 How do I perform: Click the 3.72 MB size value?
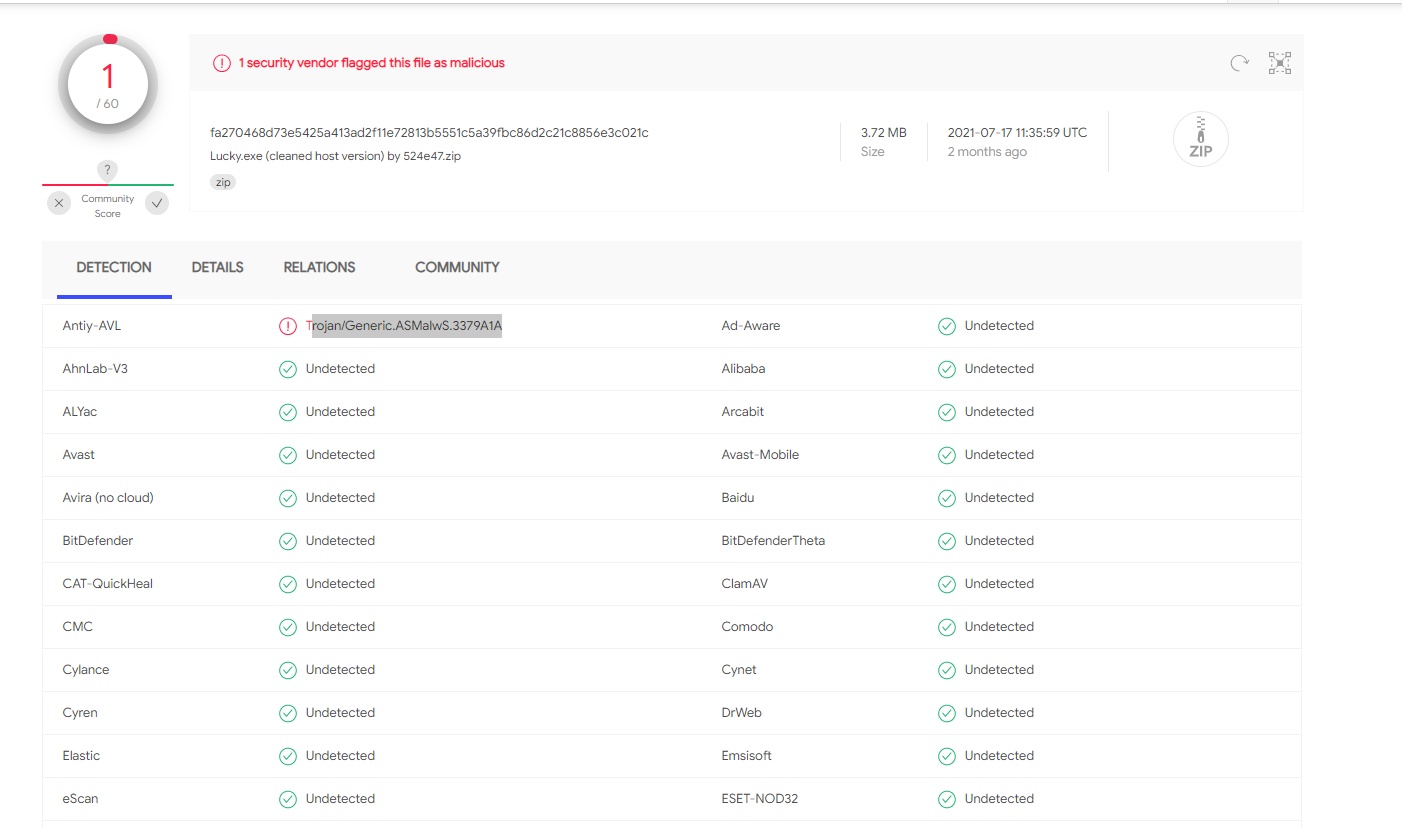884,133
